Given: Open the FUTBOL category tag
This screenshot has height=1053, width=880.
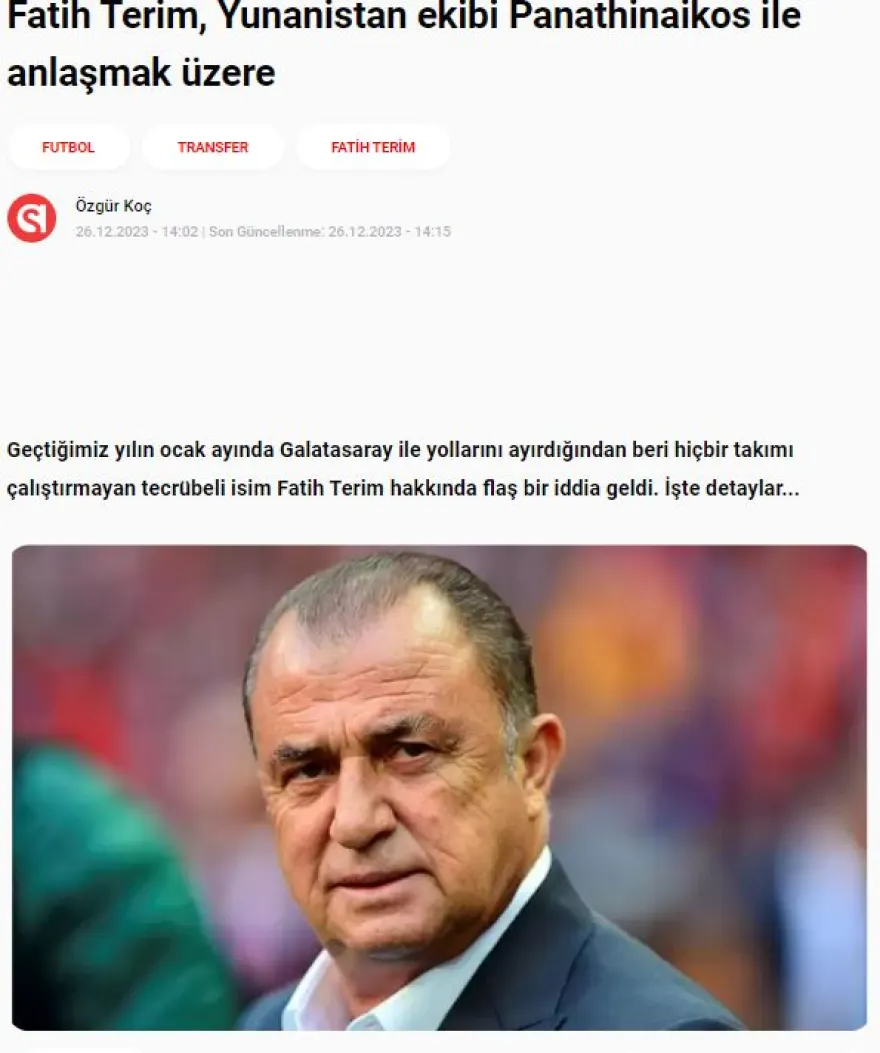Looking at the screenshot, I should [x=69, y=147].
